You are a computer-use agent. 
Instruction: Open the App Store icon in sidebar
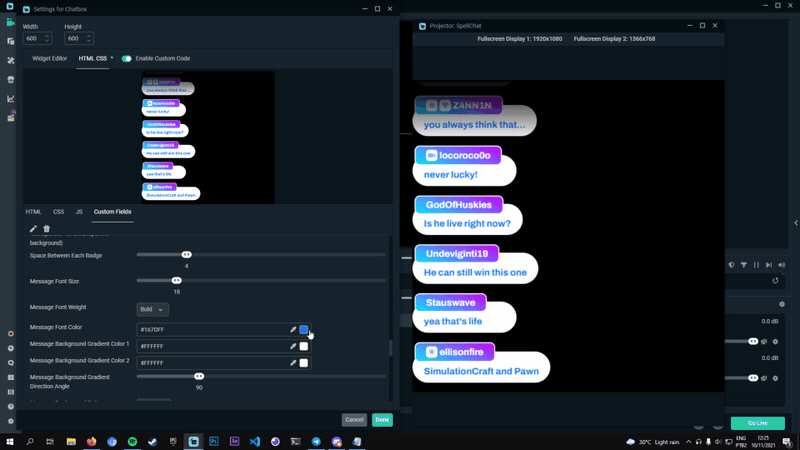click(10, 80)
